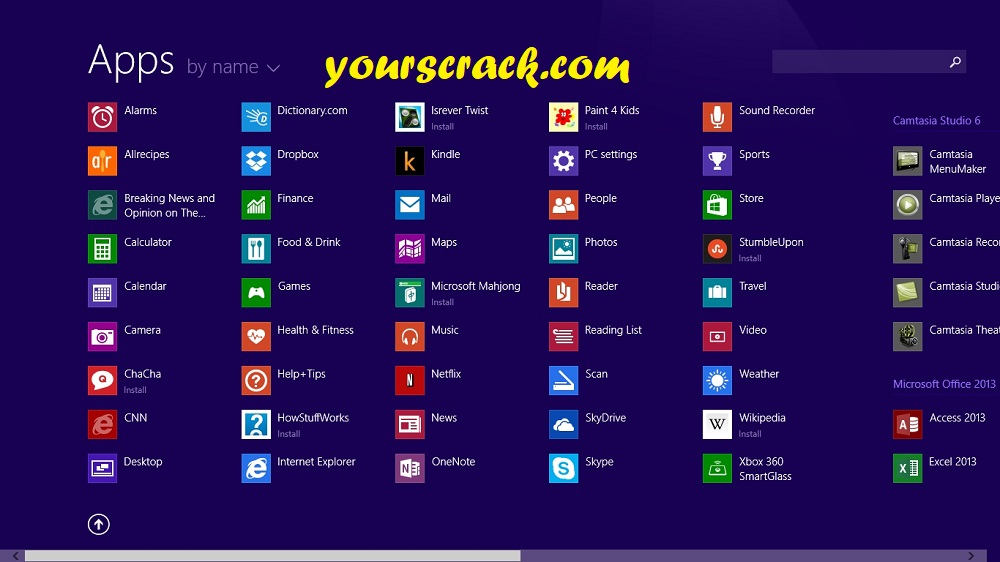Screen dimensions: 1000x562
Task: Open the Finance app icon
Action: click(256, 205)
